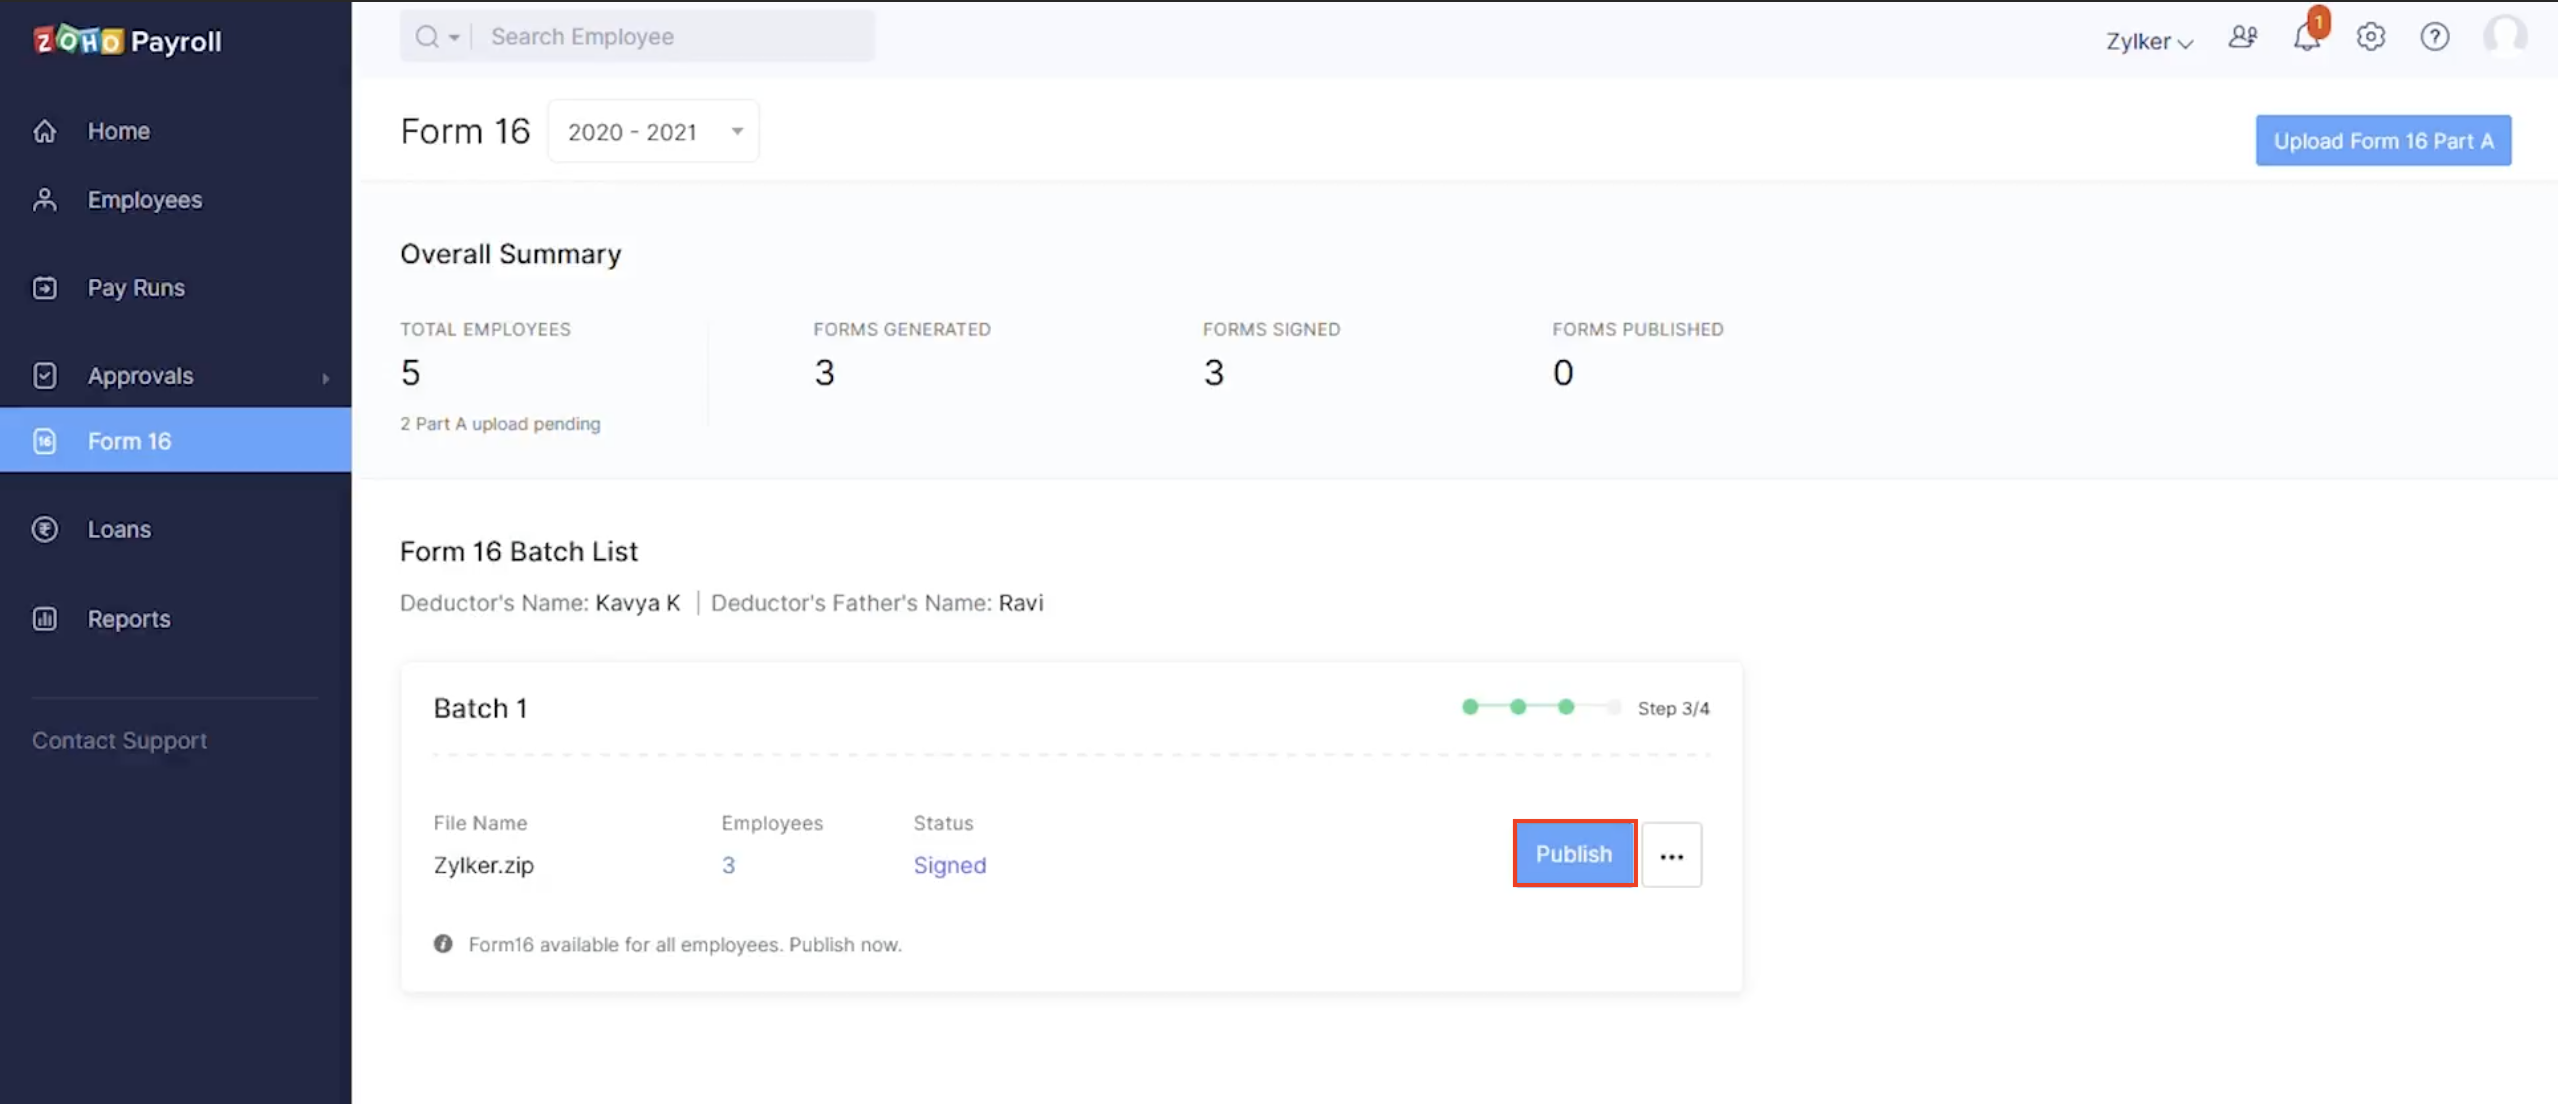Open the settings gear icon
2558x1104 pixels.
pos(2370,38)
